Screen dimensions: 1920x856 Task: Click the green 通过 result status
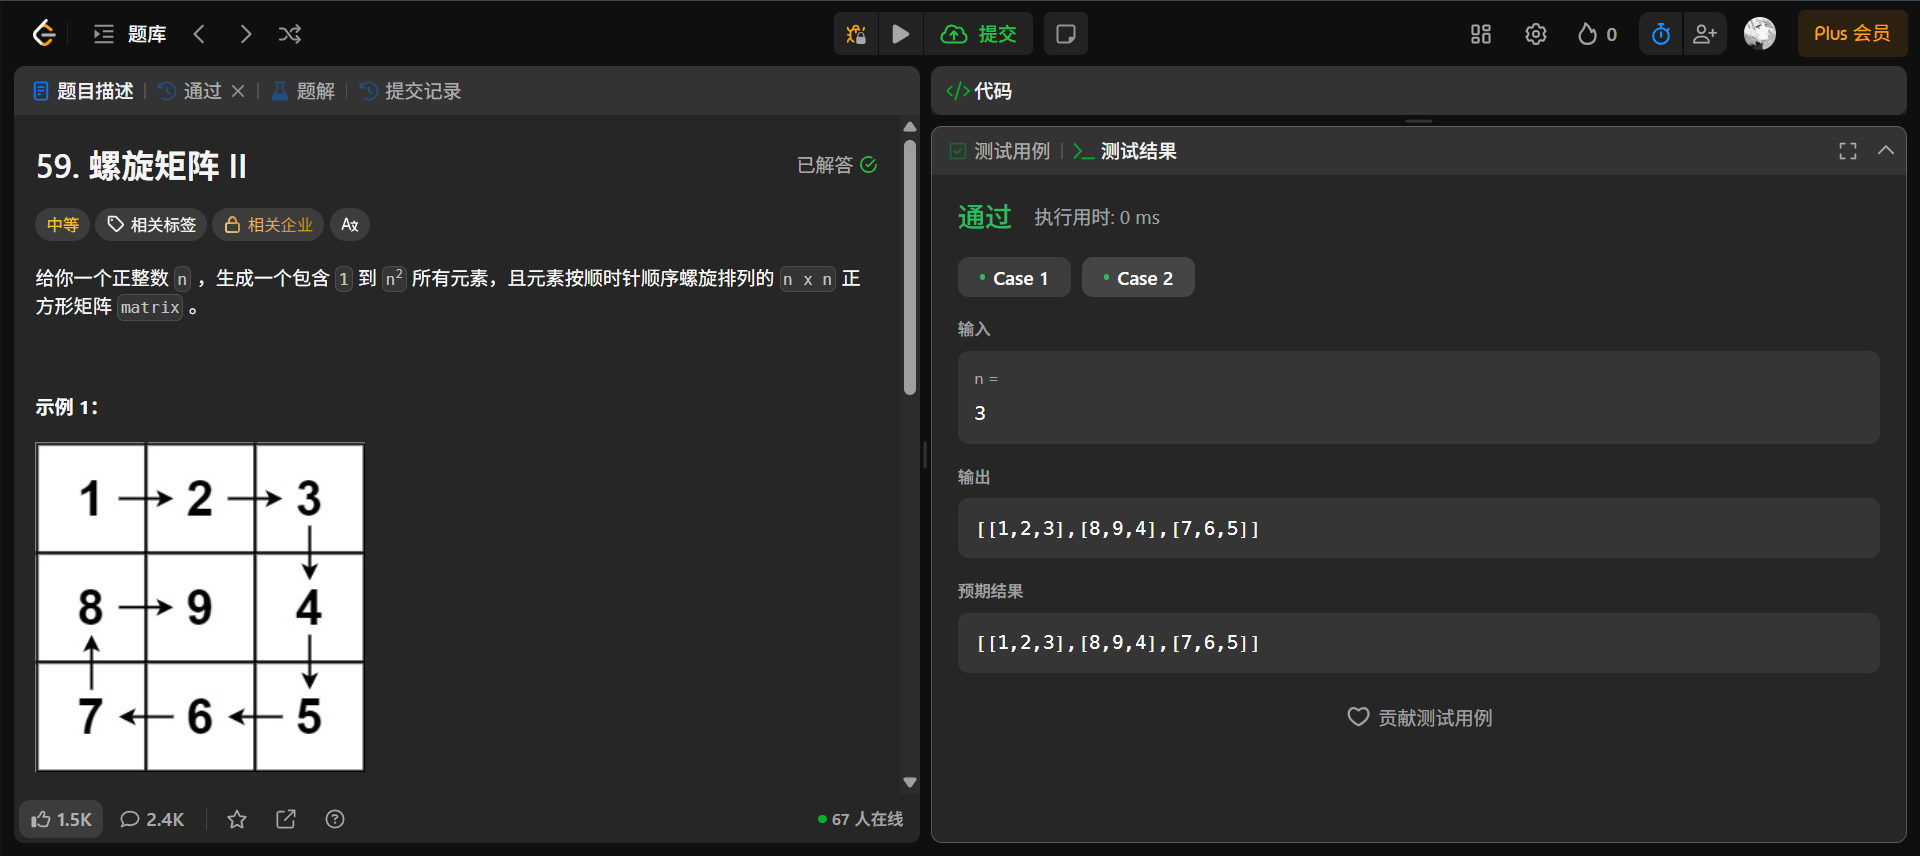pos(985,217)
